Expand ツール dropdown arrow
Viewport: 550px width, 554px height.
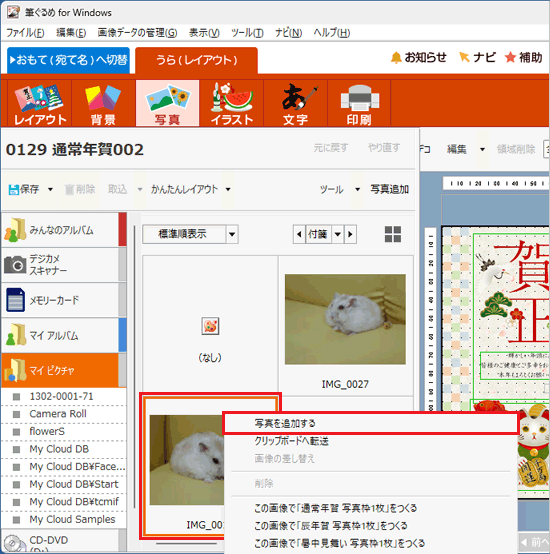[357, 189]
